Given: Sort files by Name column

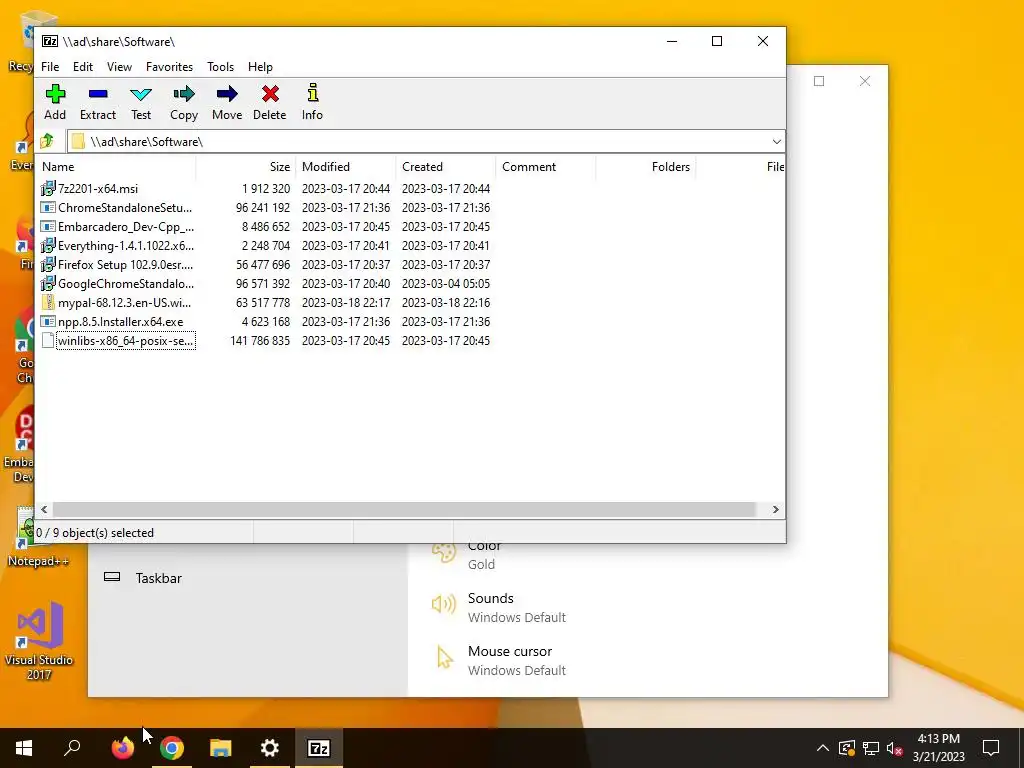Looking at the screenshot, I should point(116,167).
